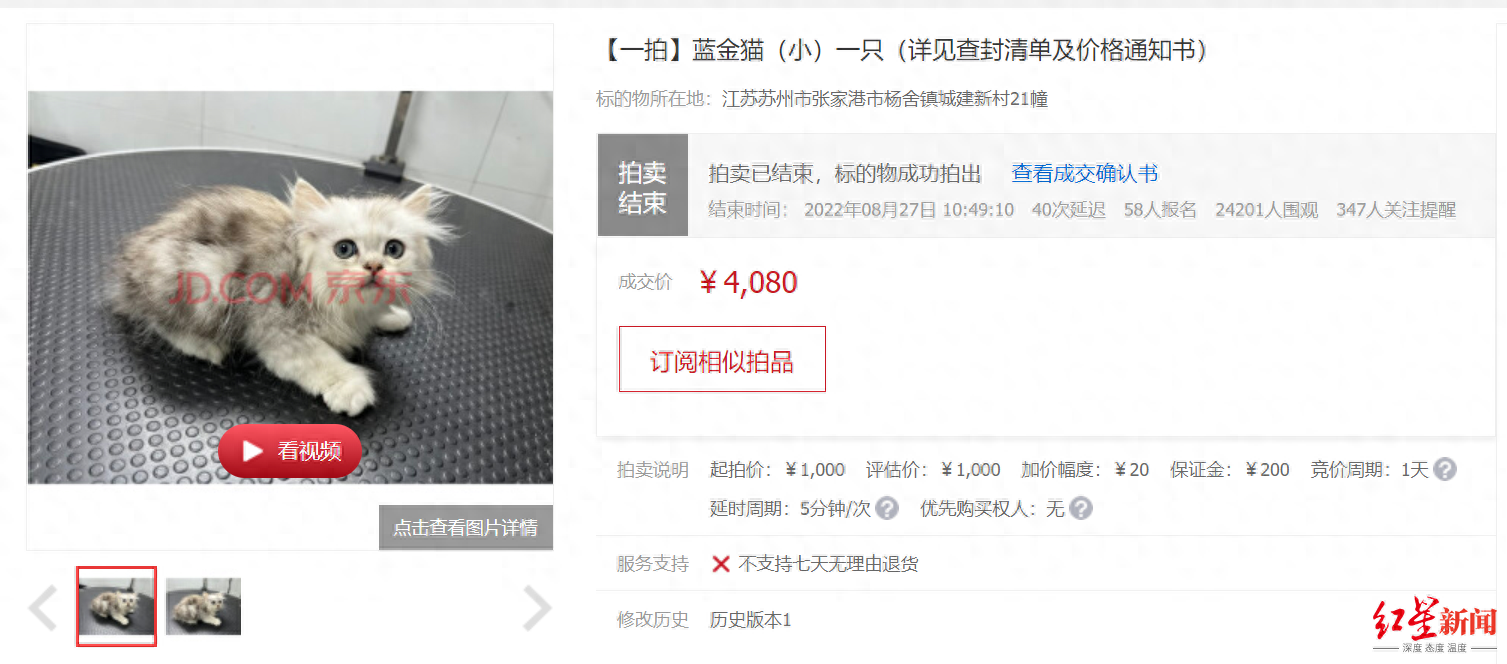Screen dimensions: 1507x664
Task: Click the 拍卖结束 status badge
Action: click(x=642, y=186)
